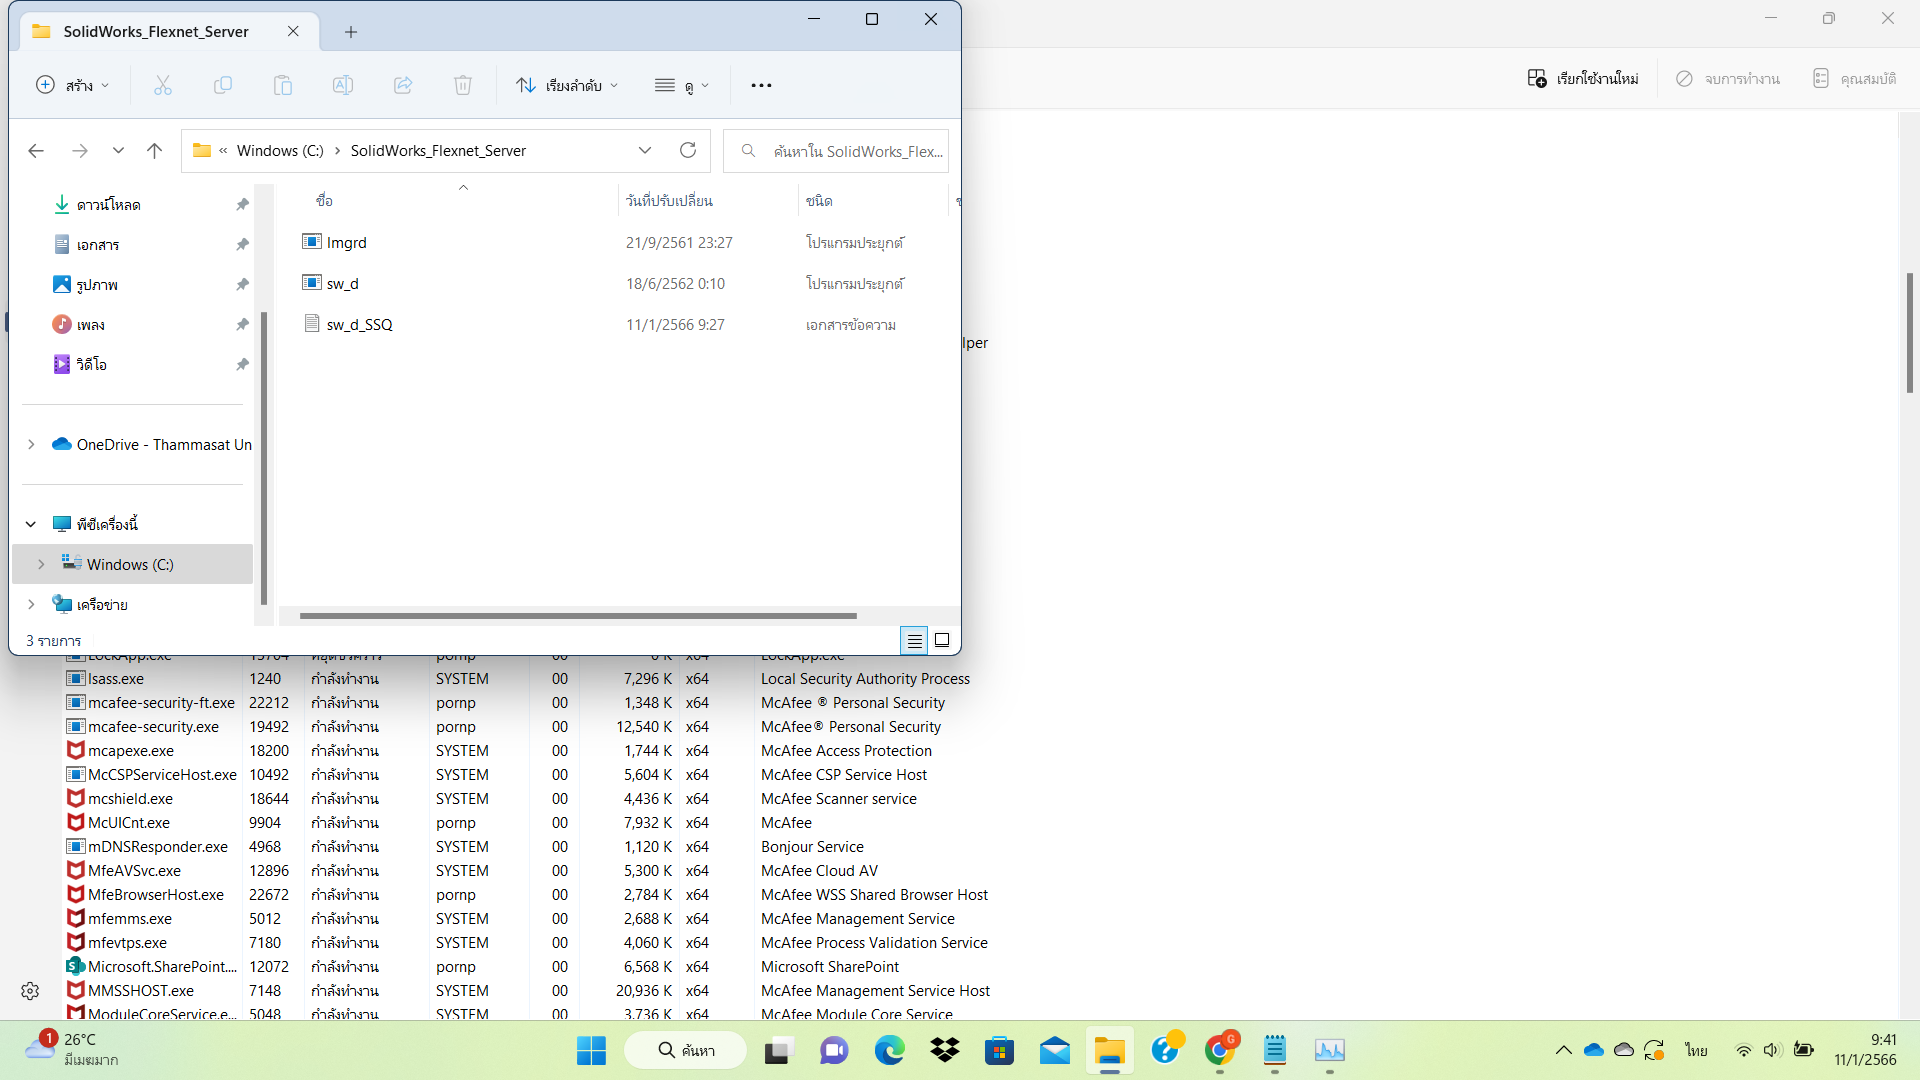1920x1080 pixels.
Task: Select MMSSHOST.exe process row
Action: click(x=530, y=991)
